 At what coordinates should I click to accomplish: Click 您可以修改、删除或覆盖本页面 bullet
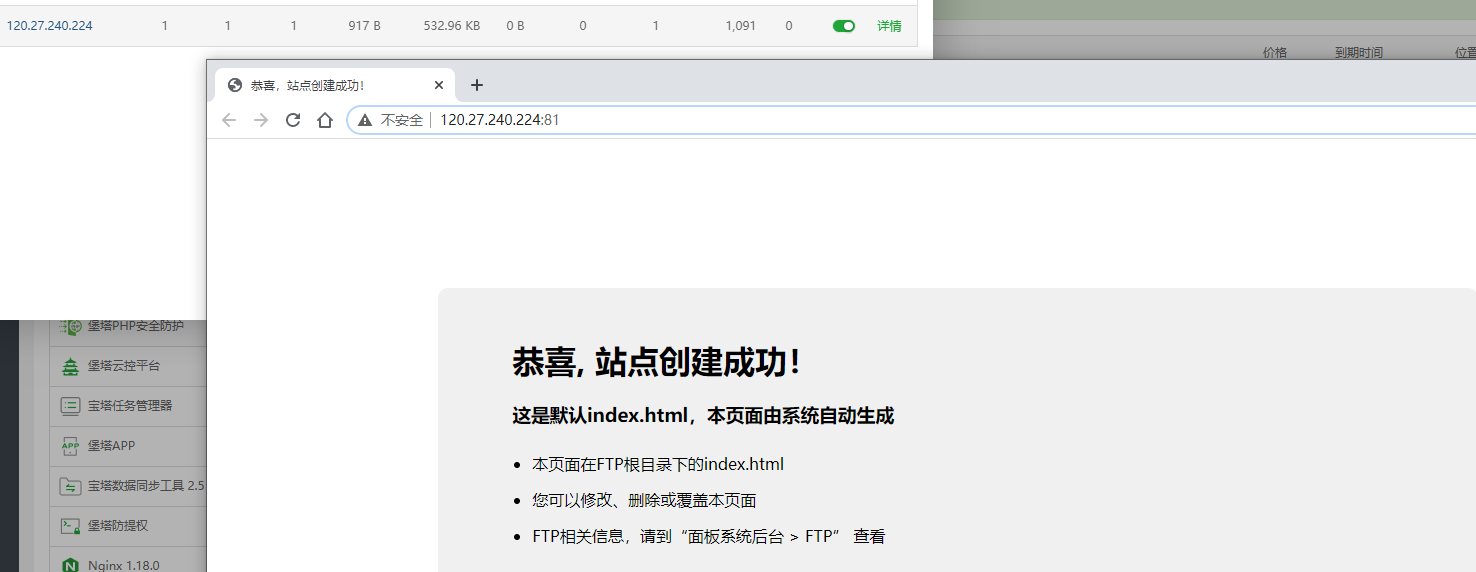tap(644, 500)
